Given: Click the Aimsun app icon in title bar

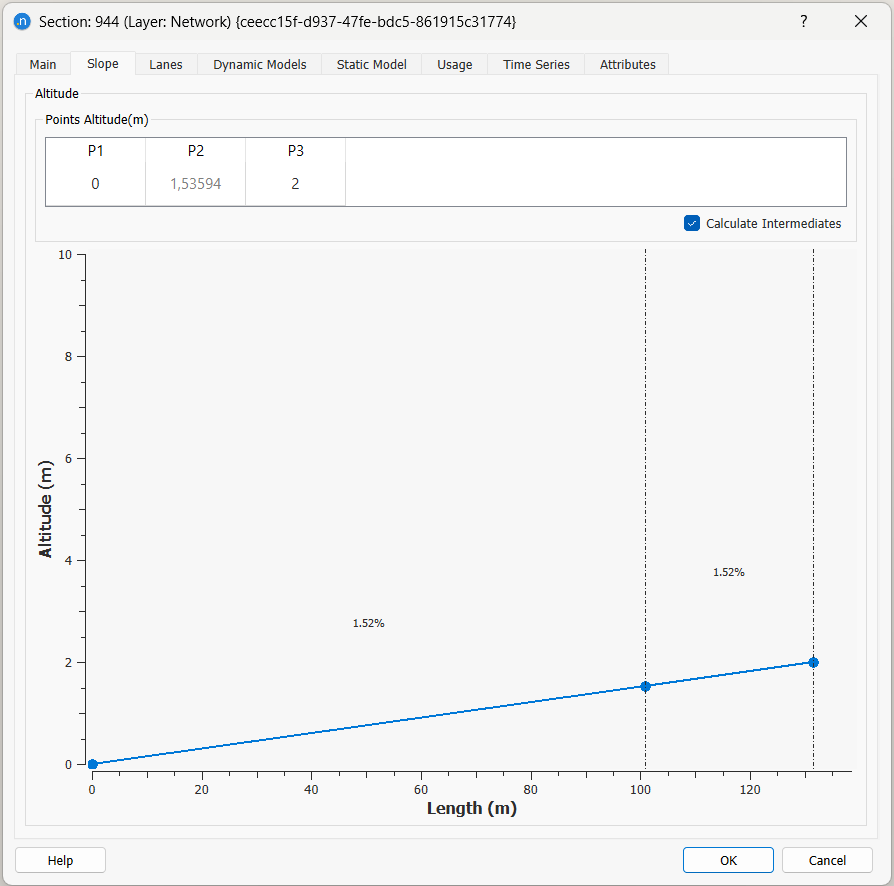Looking at the screenshot, I should point(22,21).
